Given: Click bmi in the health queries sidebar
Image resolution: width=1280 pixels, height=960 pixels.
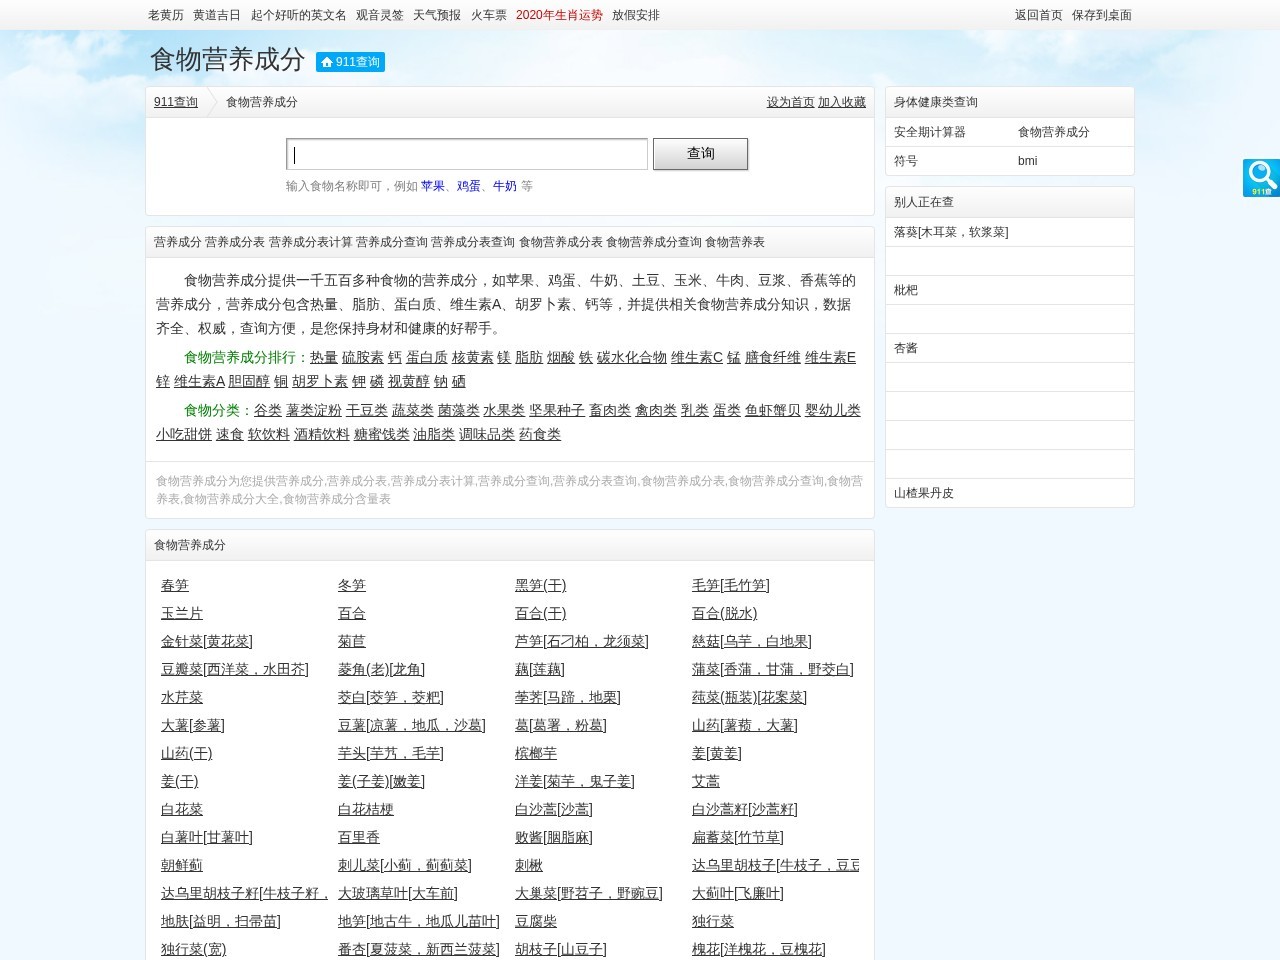Looking at the screenshot, I should click(1028, 161).
